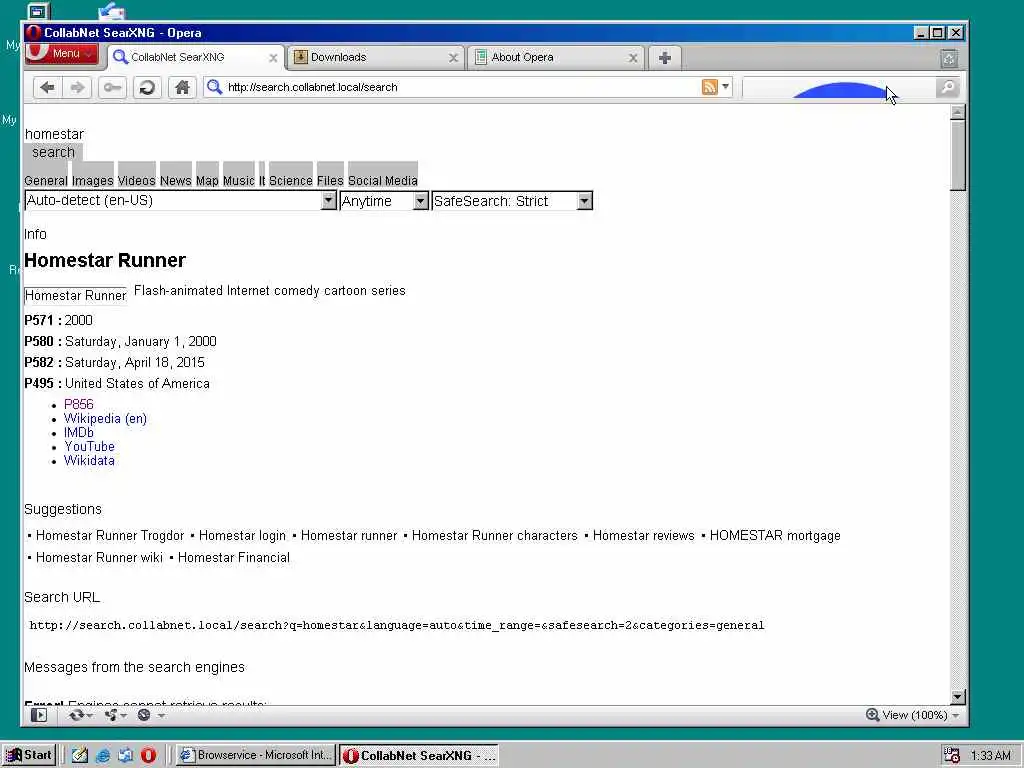Choose suggestion HOMESTAR mortgage
The width and height of the screenshot is (1024, 768).
point(775,536)
